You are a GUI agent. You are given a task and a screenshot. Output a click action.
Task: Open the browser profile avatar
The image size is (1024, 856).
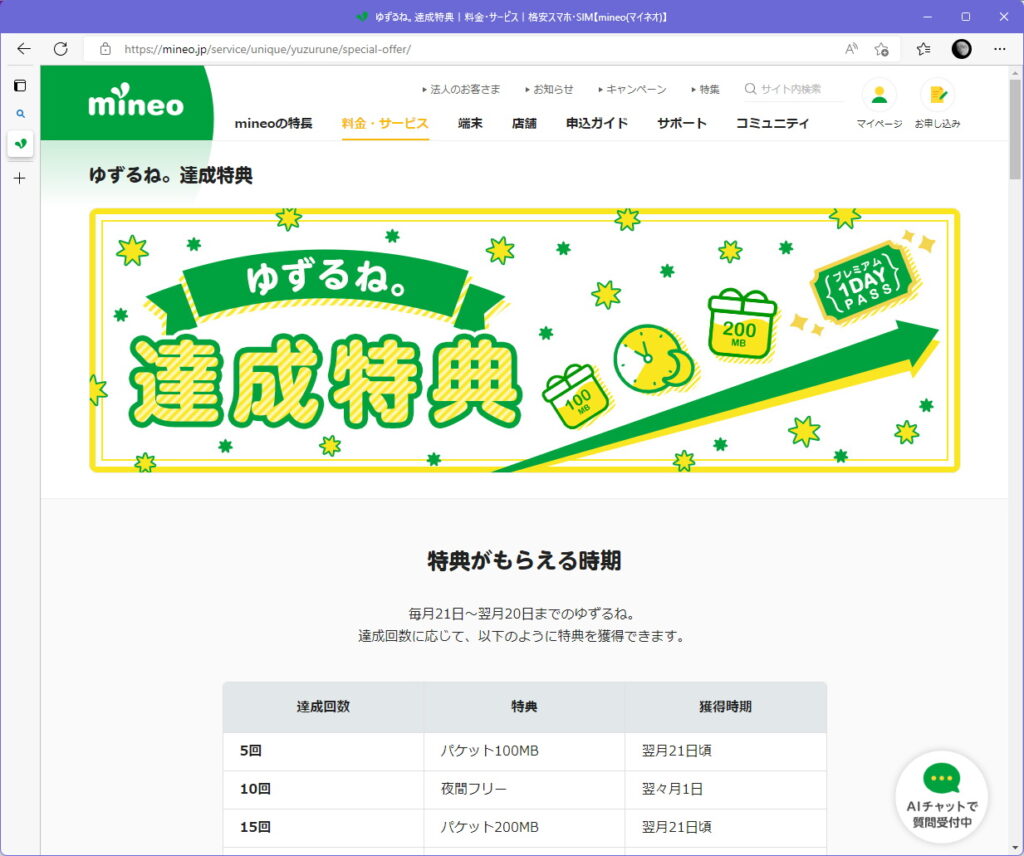[961, 49]
